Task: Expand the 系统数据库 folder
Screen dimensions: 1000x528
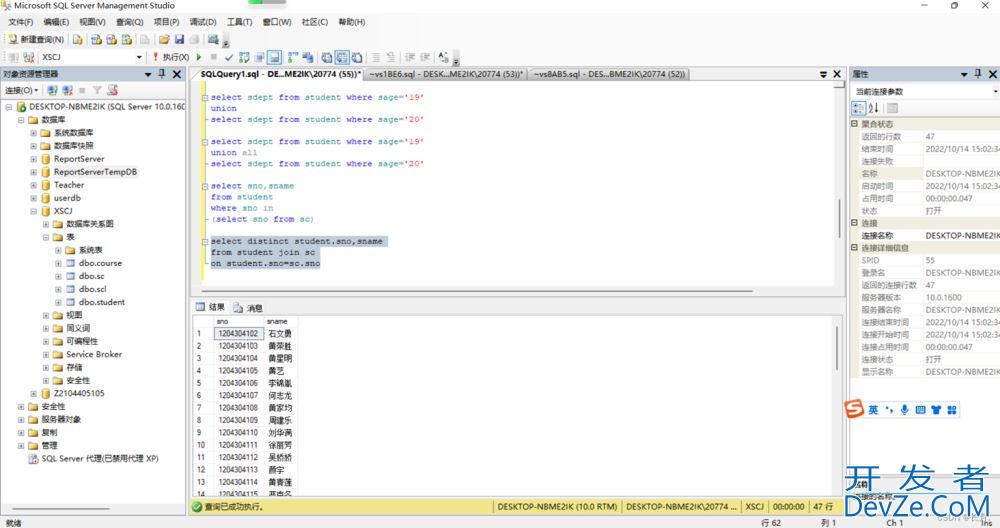Action: (x=33, y=133)
